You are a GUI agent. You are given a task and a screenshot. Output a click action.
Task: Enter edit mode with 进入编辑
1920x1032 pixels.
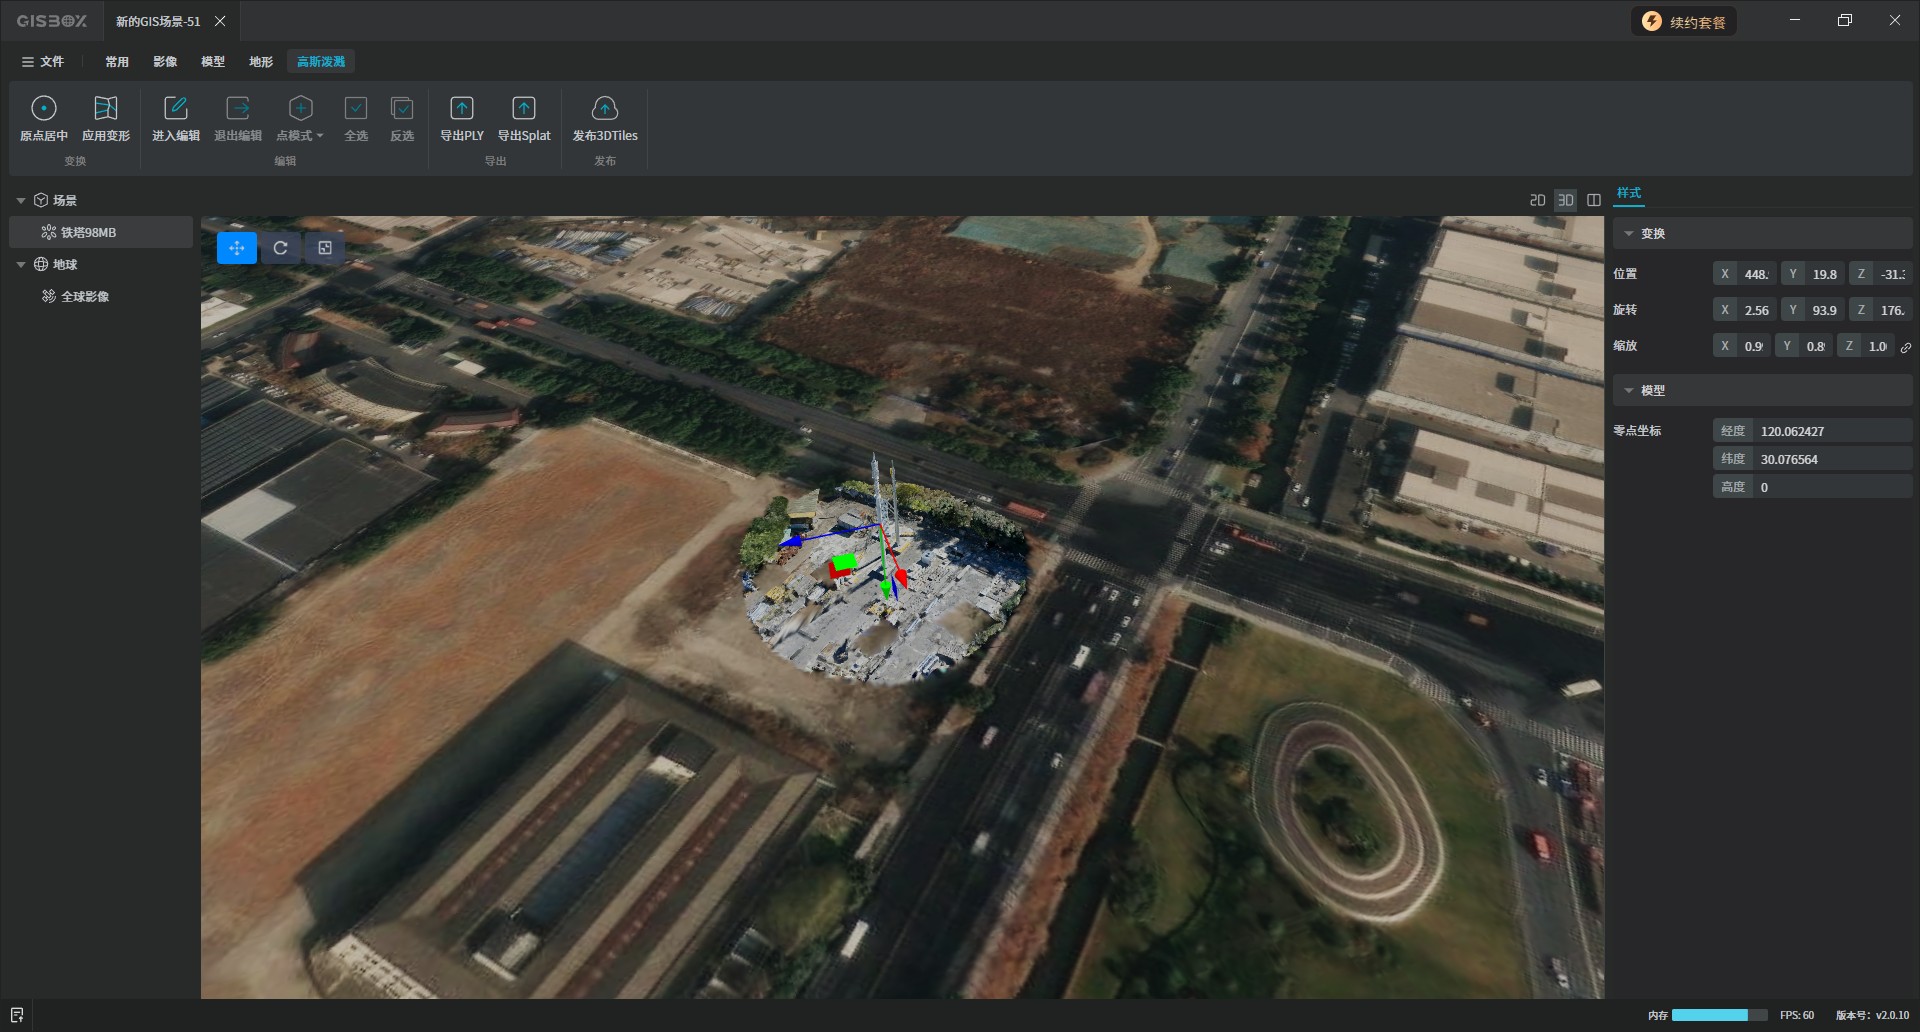(176, 108)
